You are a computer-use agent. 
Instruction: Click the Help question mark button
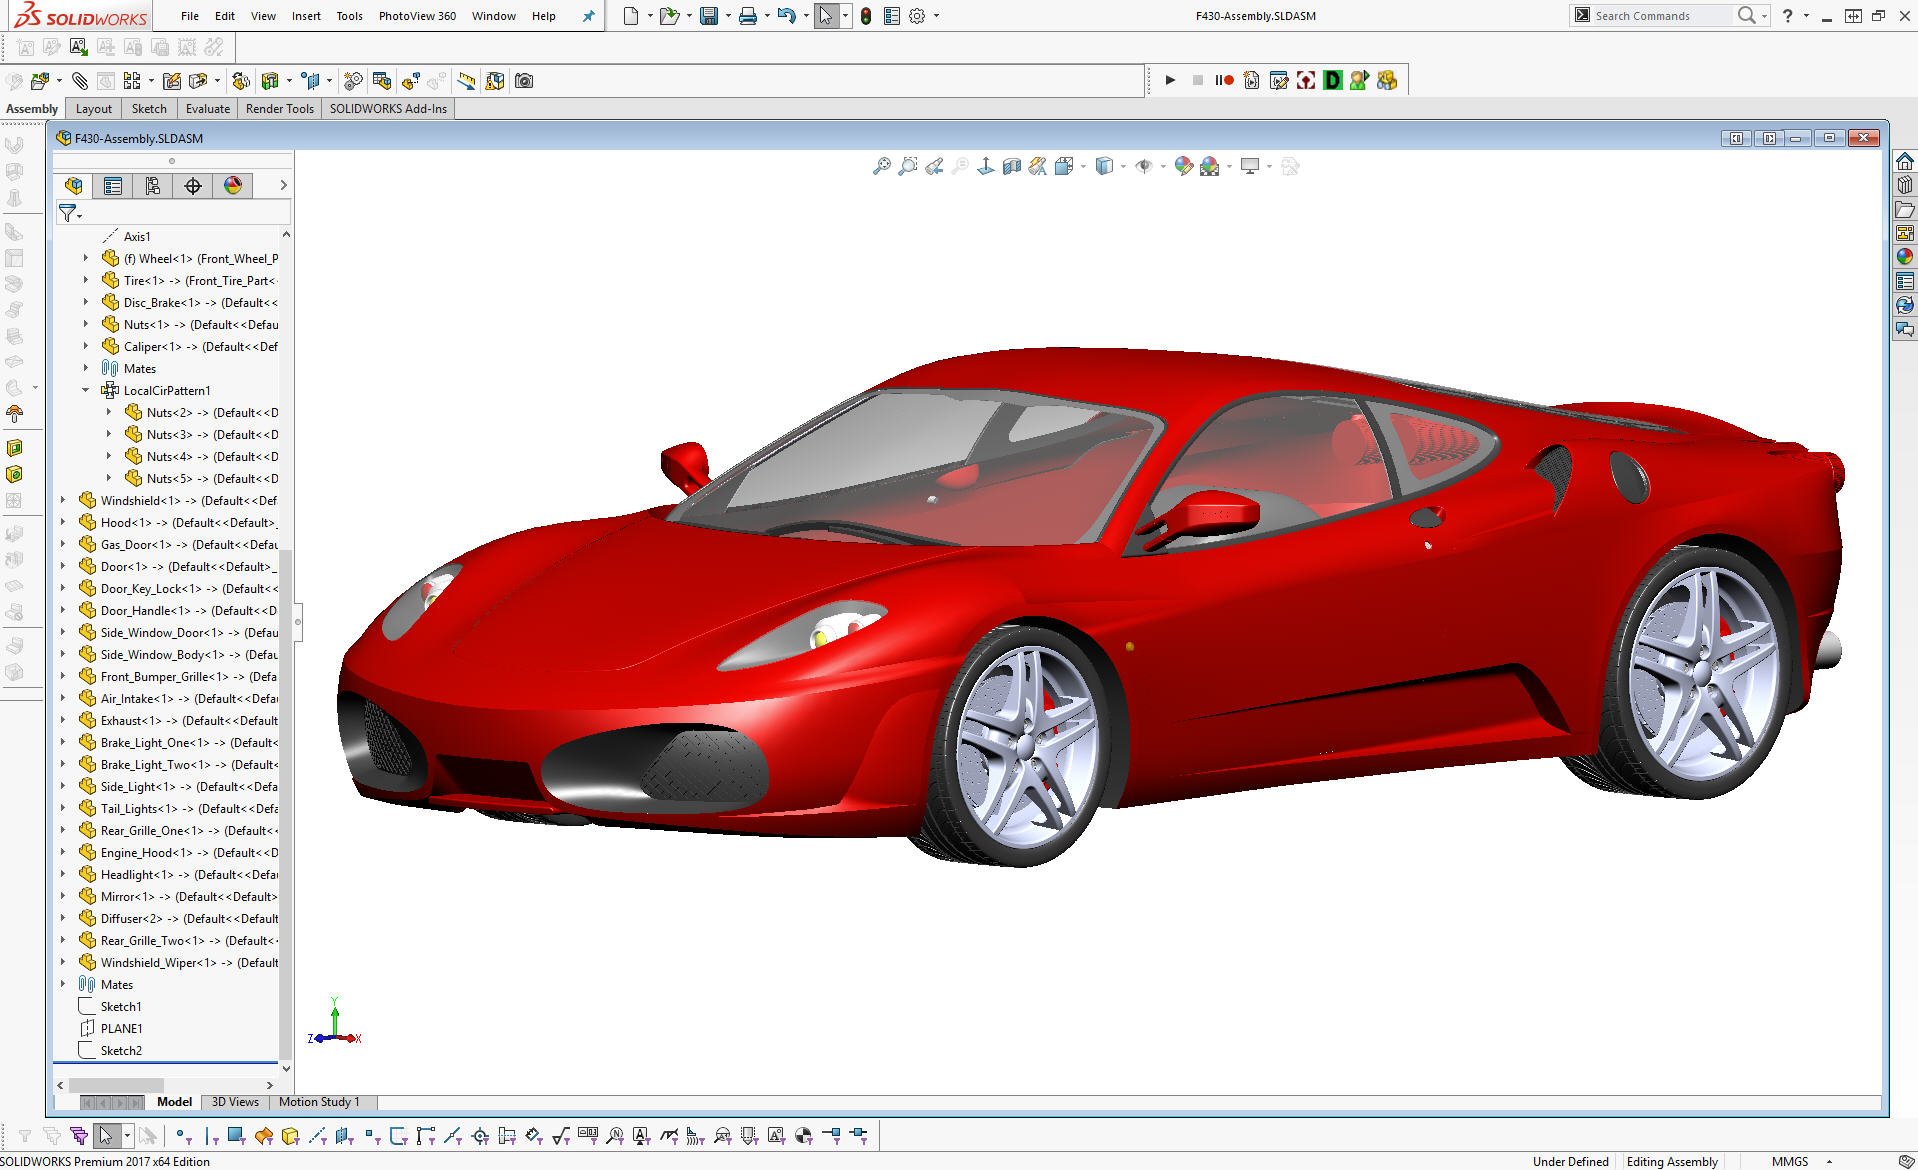coord(1787,15)
